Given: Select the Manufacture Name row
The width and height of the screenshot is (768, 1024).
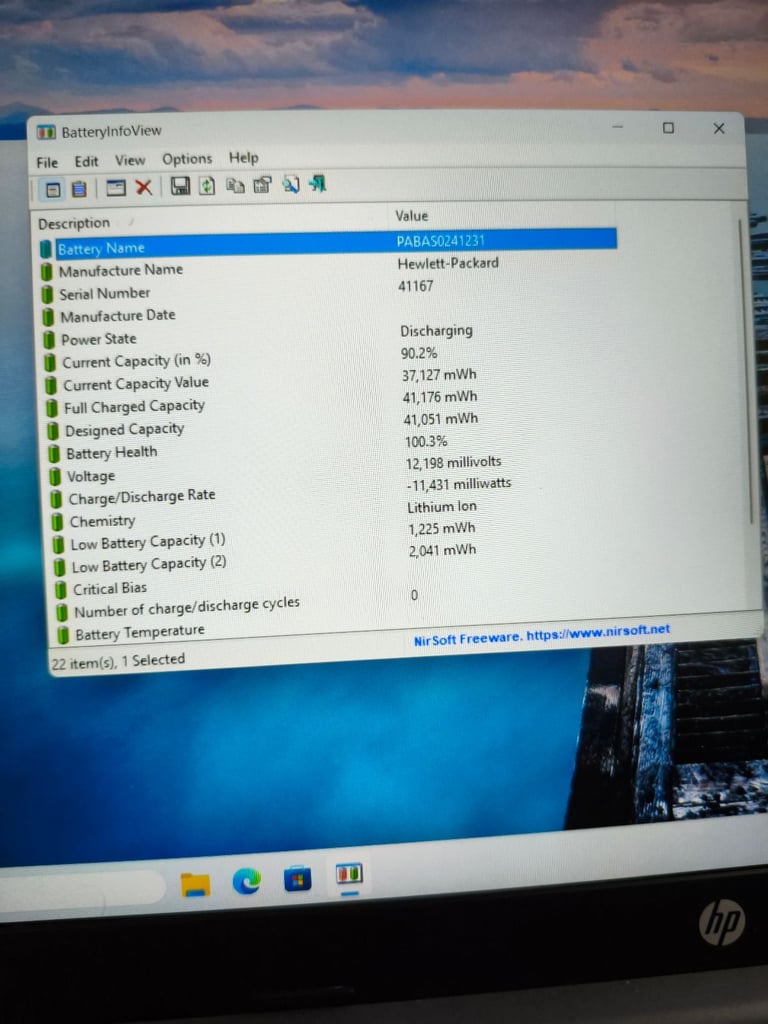Looking at the screenshot, I should [x=328, y=266].
